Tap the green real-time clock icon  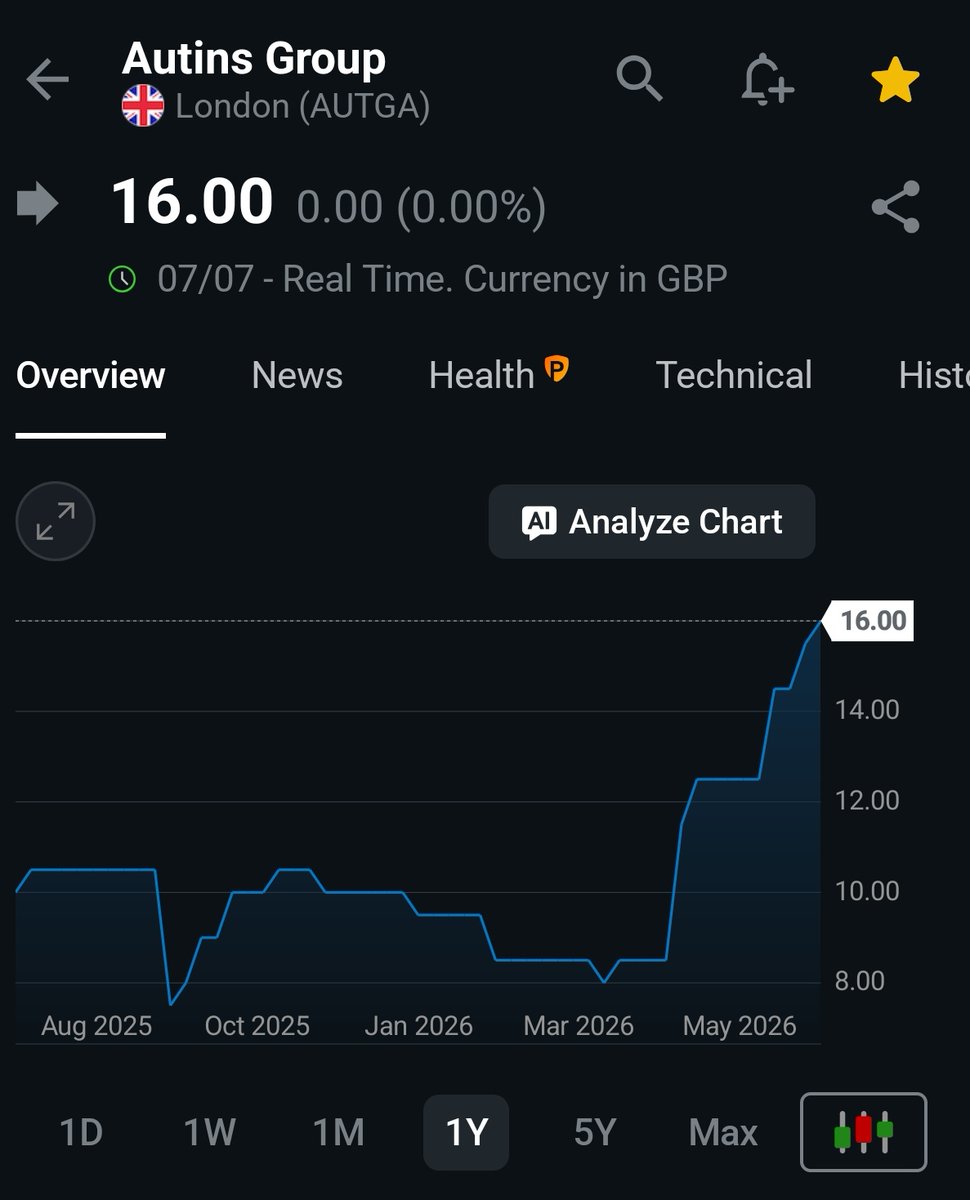[x=122, y=279]
